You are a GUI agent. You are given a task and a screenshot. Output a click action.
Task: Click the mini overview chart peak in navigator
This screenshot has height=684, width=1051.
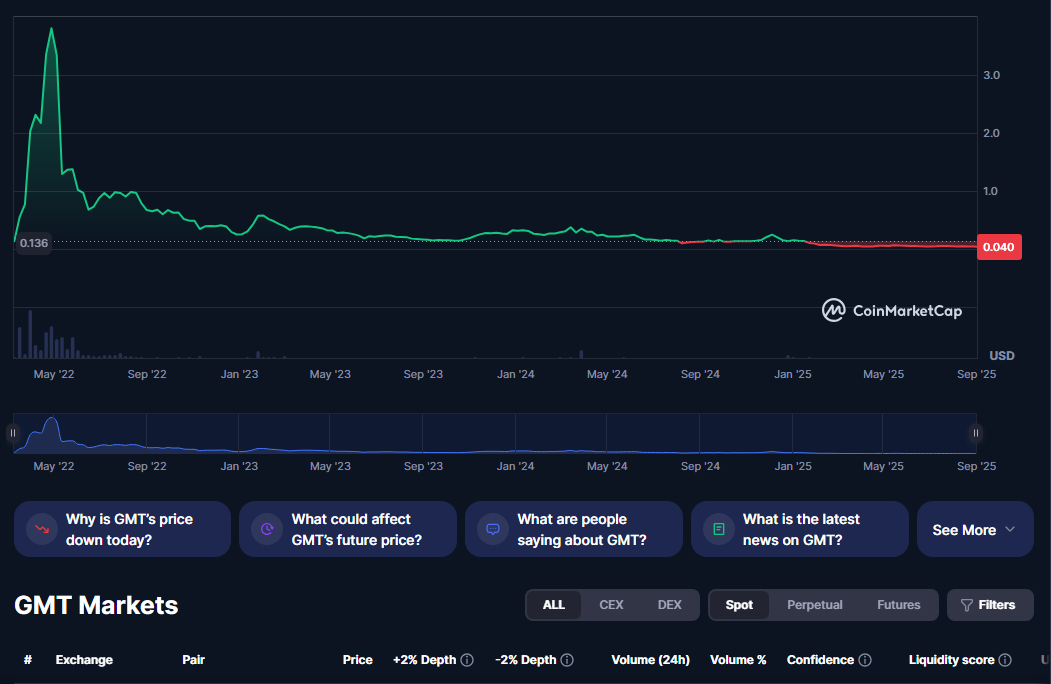[x=52, y=420]
